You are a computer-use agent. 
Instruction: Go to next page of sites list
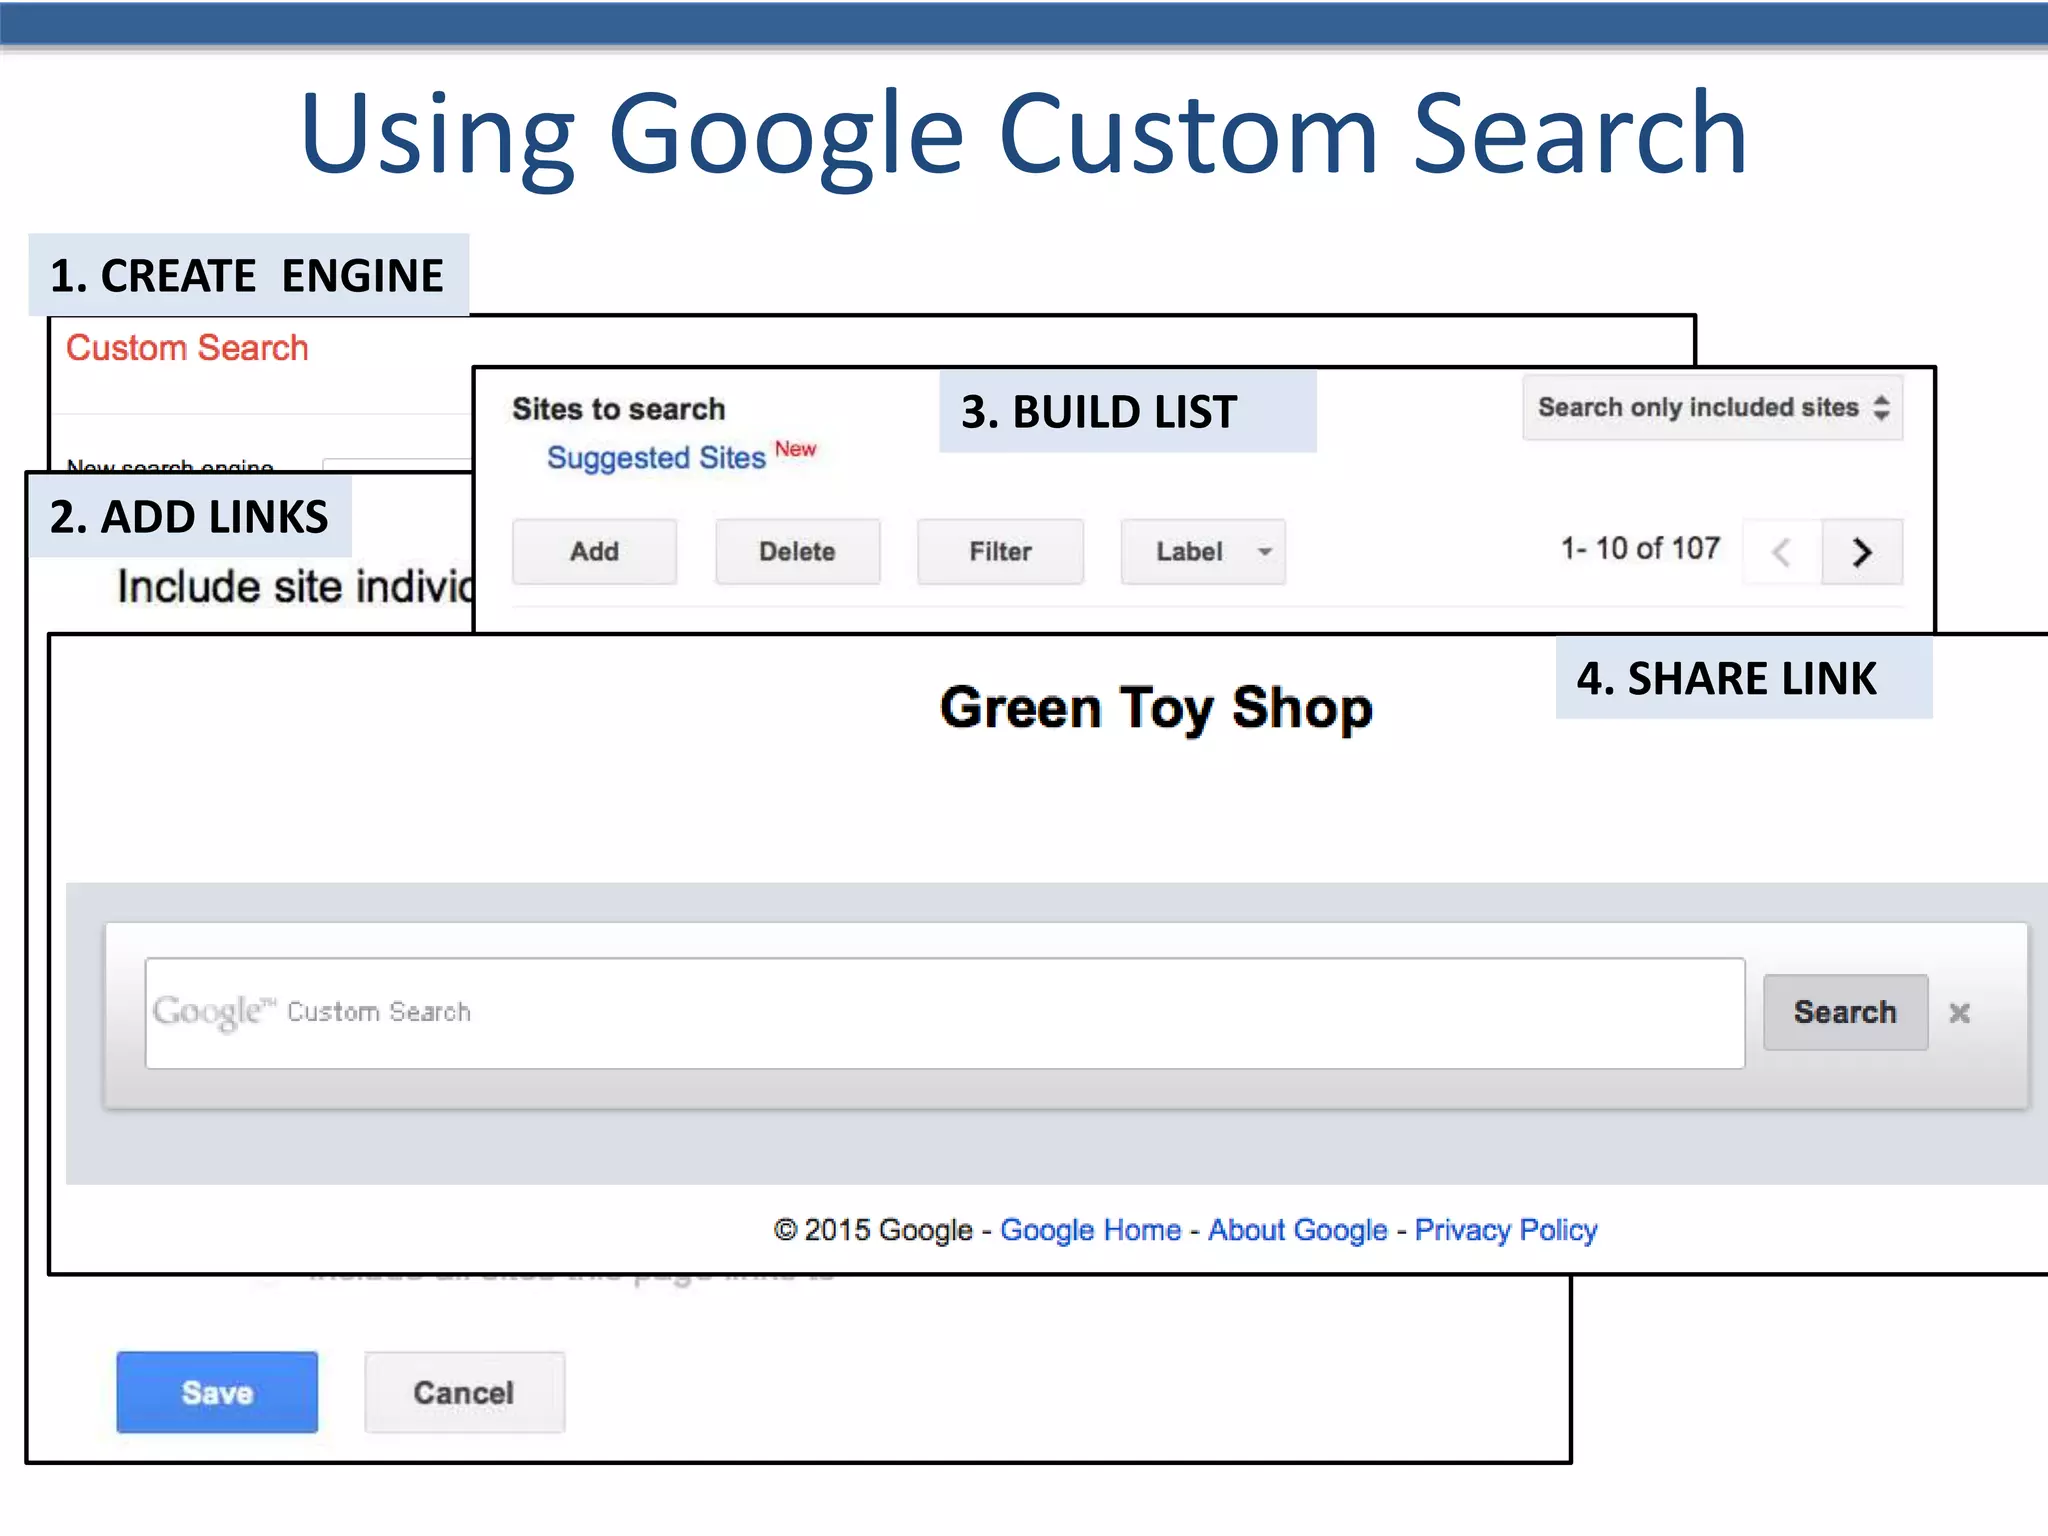[x=1862, y=551]
